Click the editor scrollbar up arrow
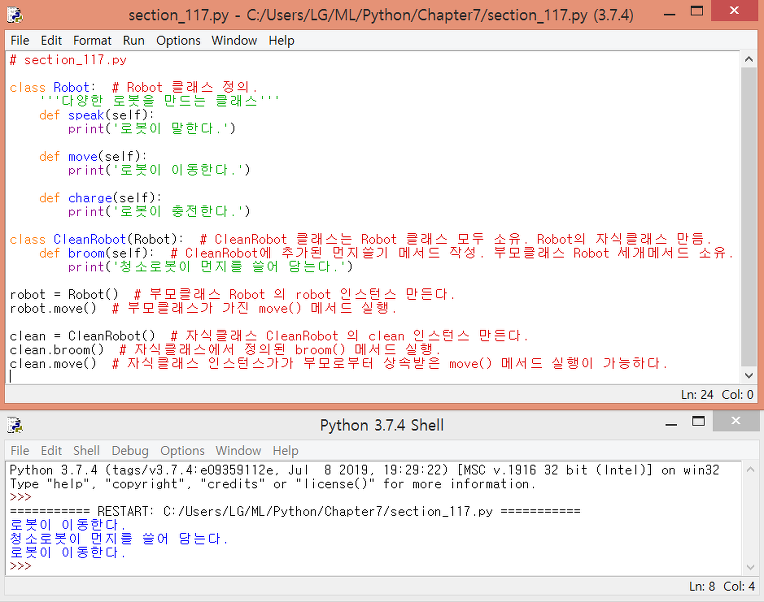Viewport: 764px width, 602px height. pyautogui.click(x=748, y=59)
